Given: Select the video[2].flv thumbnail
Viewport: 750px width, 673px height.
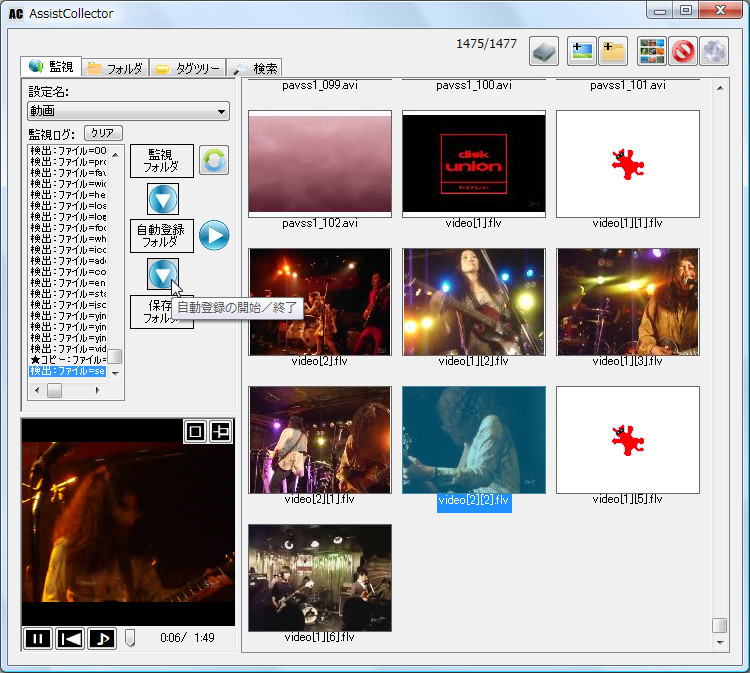Looking at the screenshot, I should (320, 302).
